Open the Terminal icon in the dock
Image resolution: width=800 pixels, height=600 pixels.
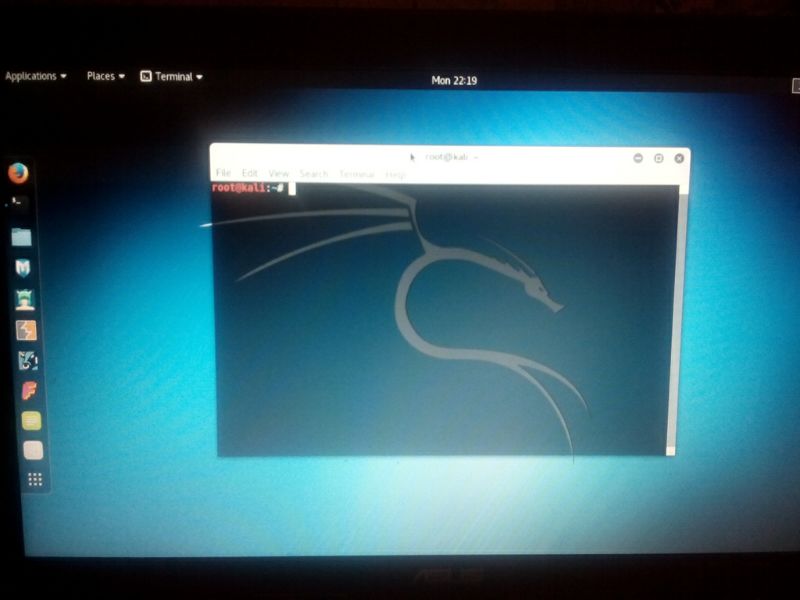click(18, 201)
